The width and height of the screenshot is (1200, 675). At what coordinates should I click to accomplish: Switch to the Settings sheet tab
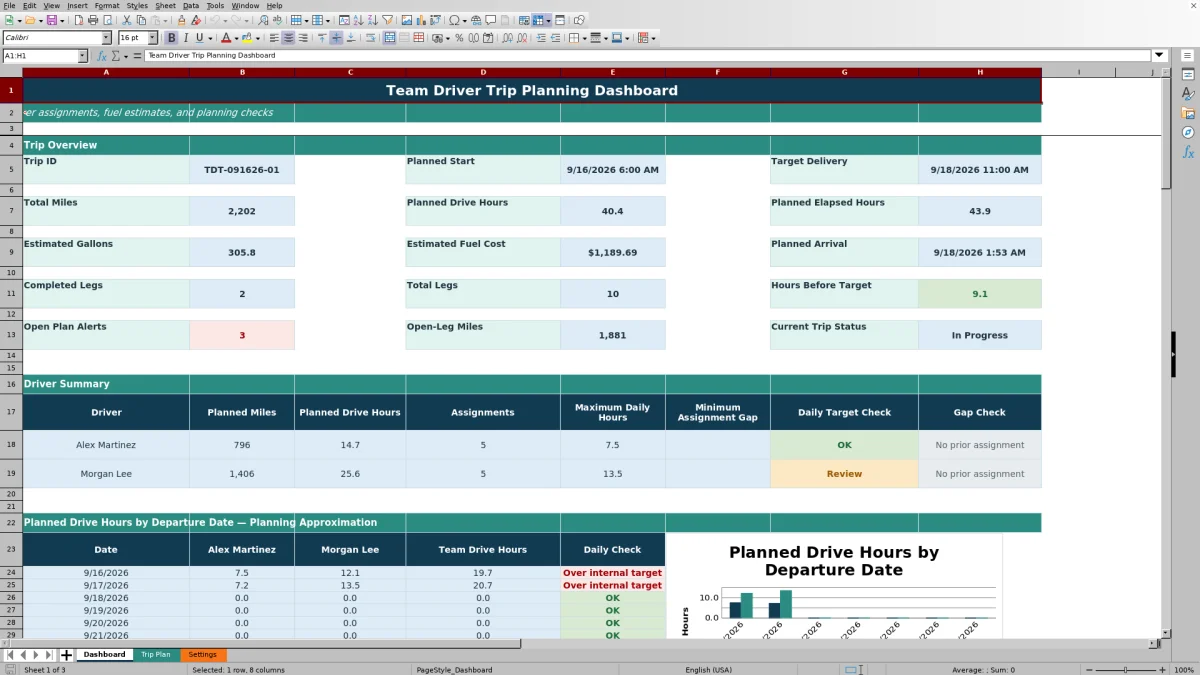(x=202, y=655)
